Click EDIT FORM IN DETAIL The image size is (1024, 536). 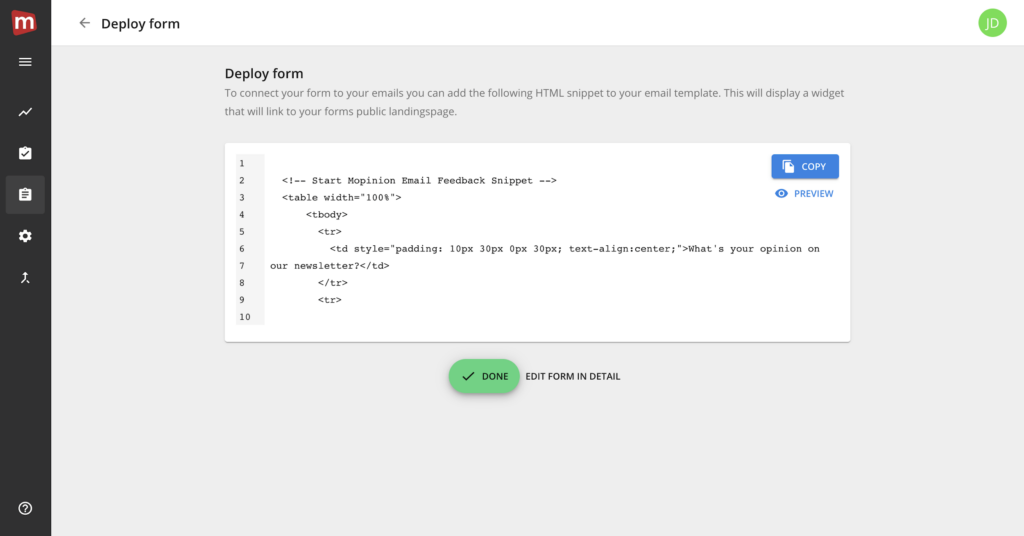tap(573, 377)
